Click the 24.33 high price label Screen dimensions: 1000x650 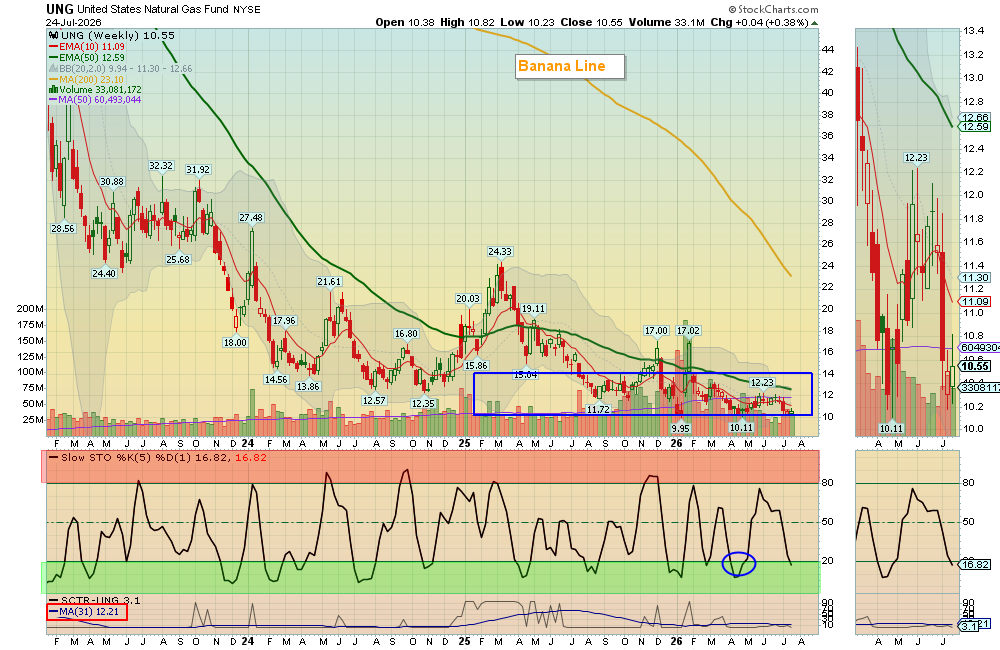tap(500, 252)
